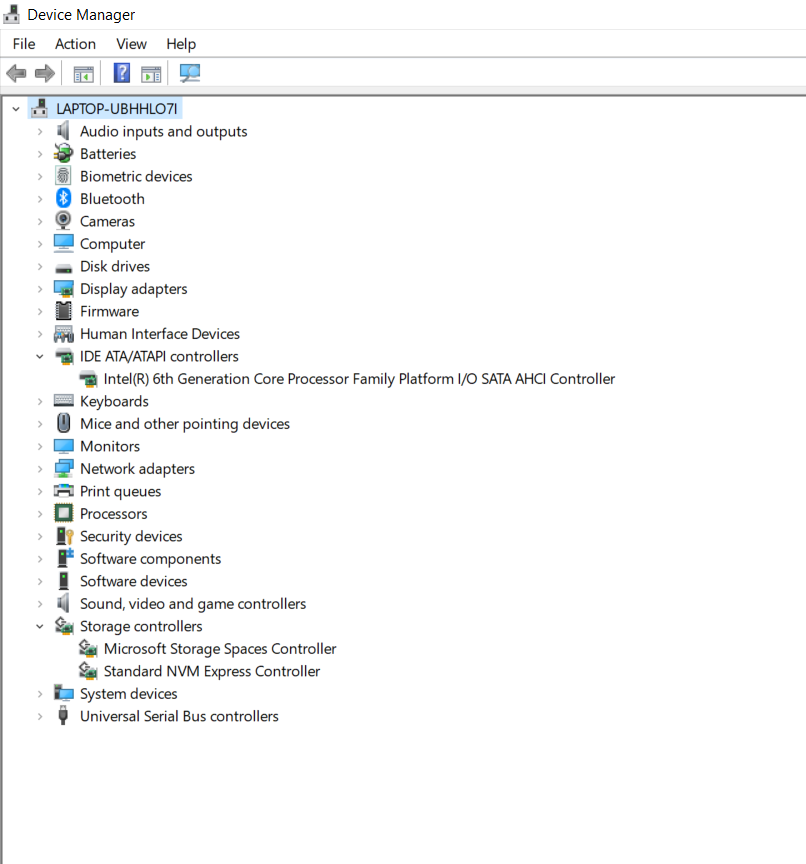Open the View menu

tap(131, 44)
